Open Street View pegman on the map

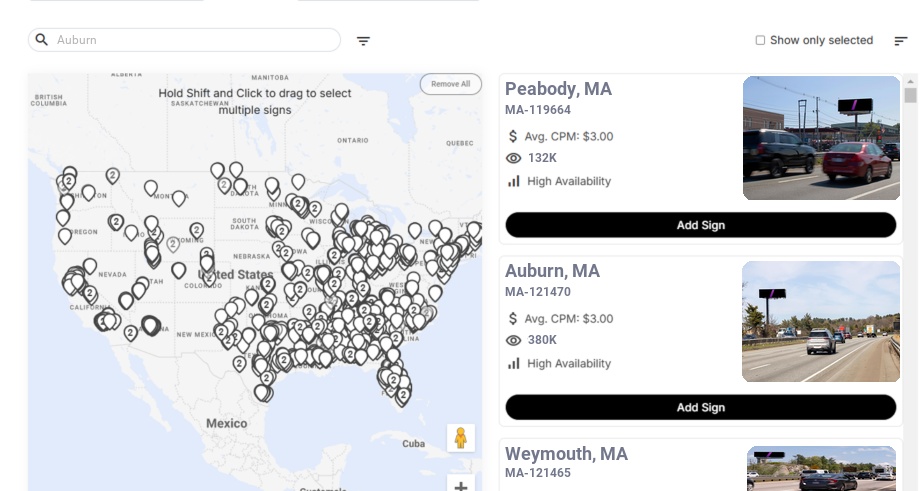460,438
